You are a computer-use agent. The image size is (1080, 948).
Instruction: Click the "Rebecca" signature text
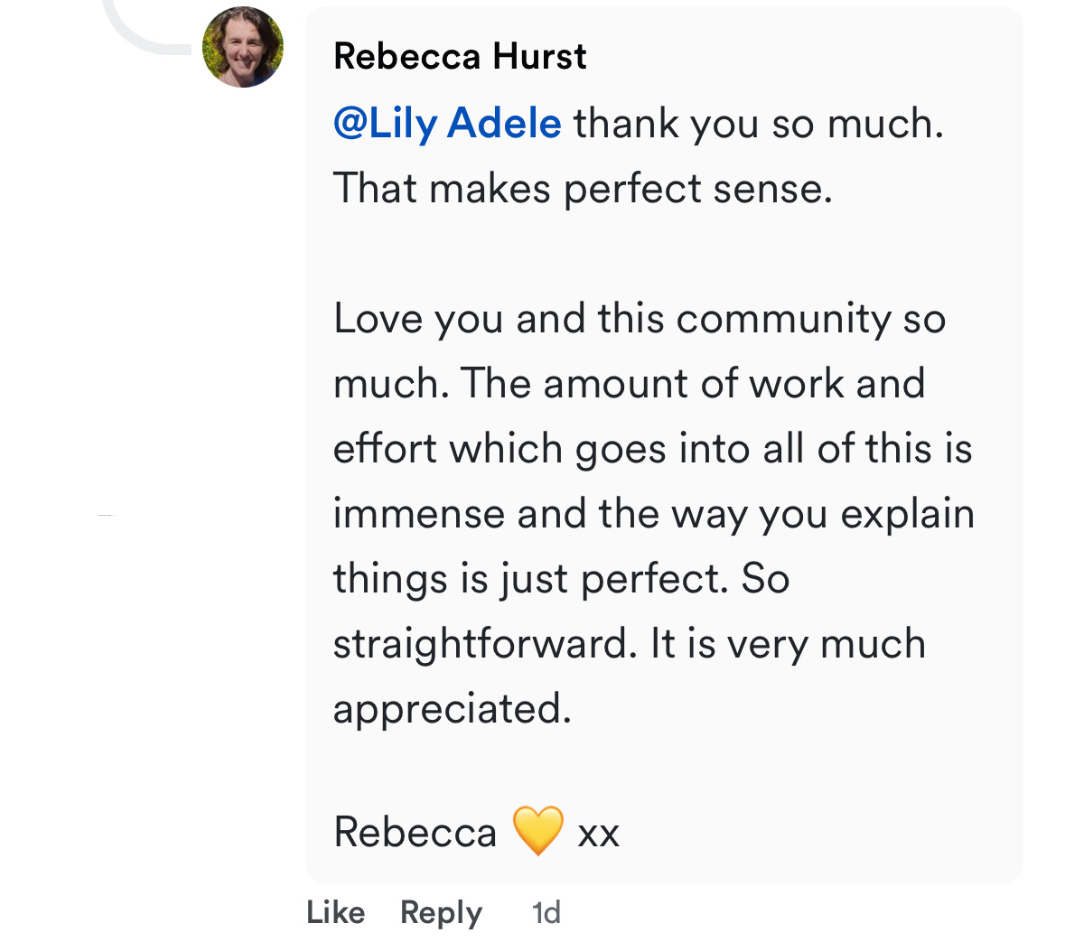(415, 833)
